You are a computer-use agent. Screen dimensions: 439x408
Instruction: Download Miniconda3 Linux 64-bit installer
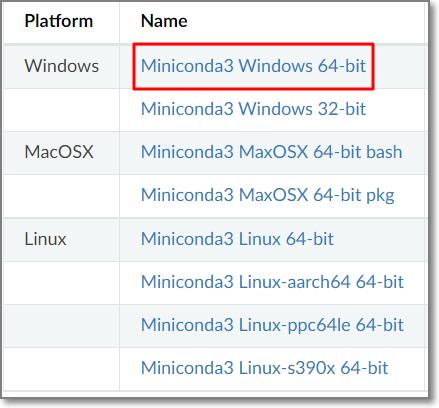tap(237, 239)
